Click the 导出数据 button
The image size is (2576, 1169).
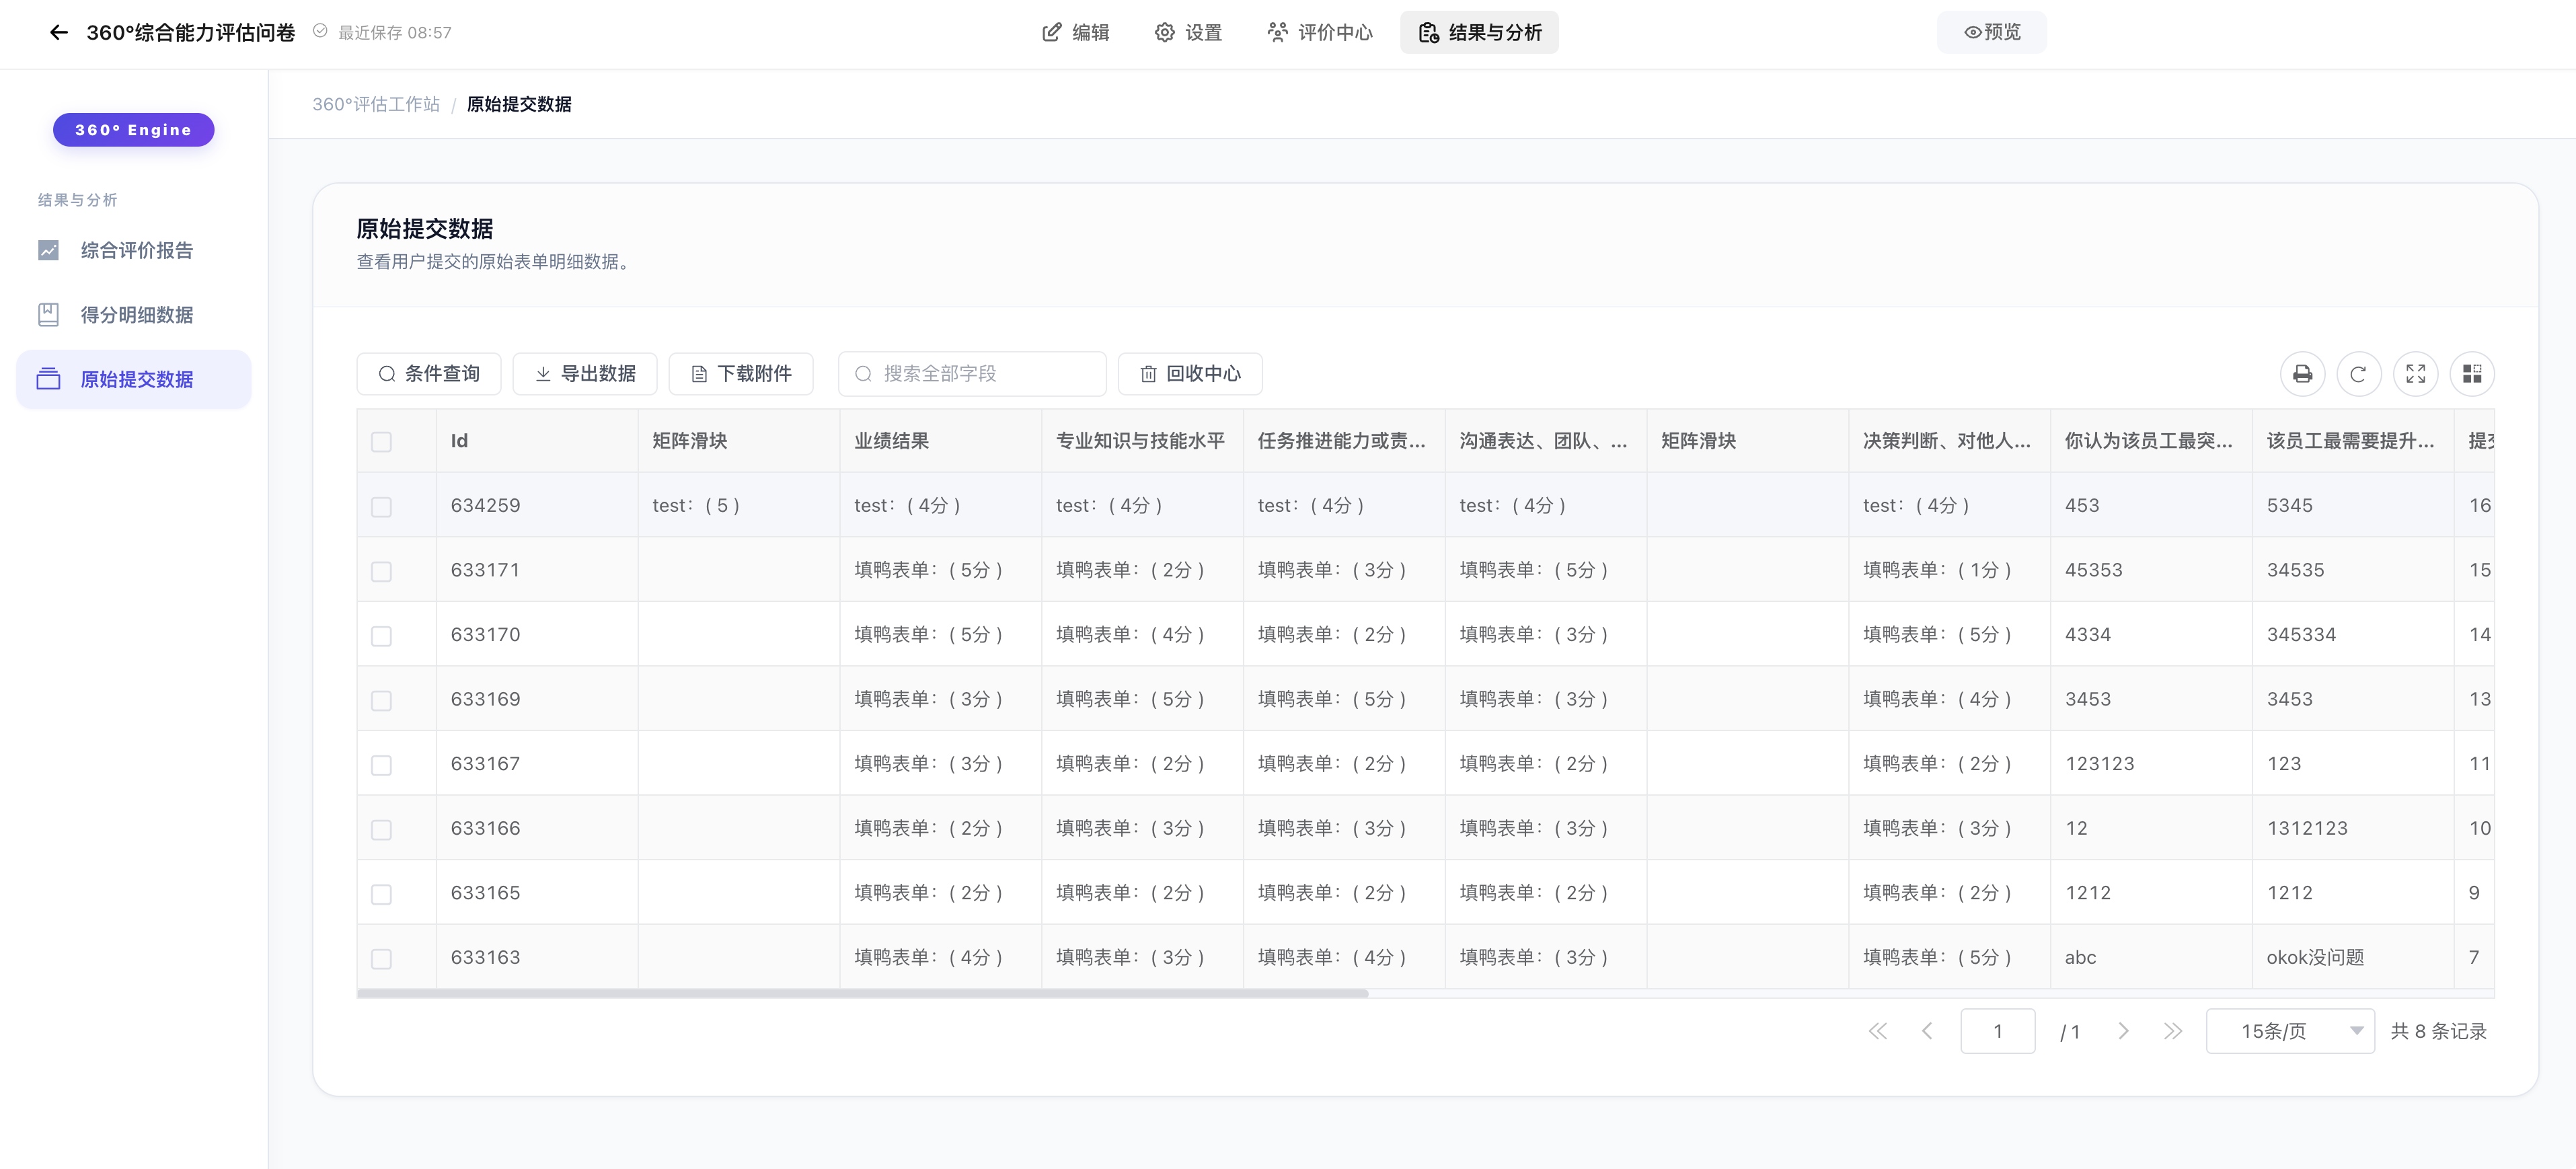tap(585, 373)
